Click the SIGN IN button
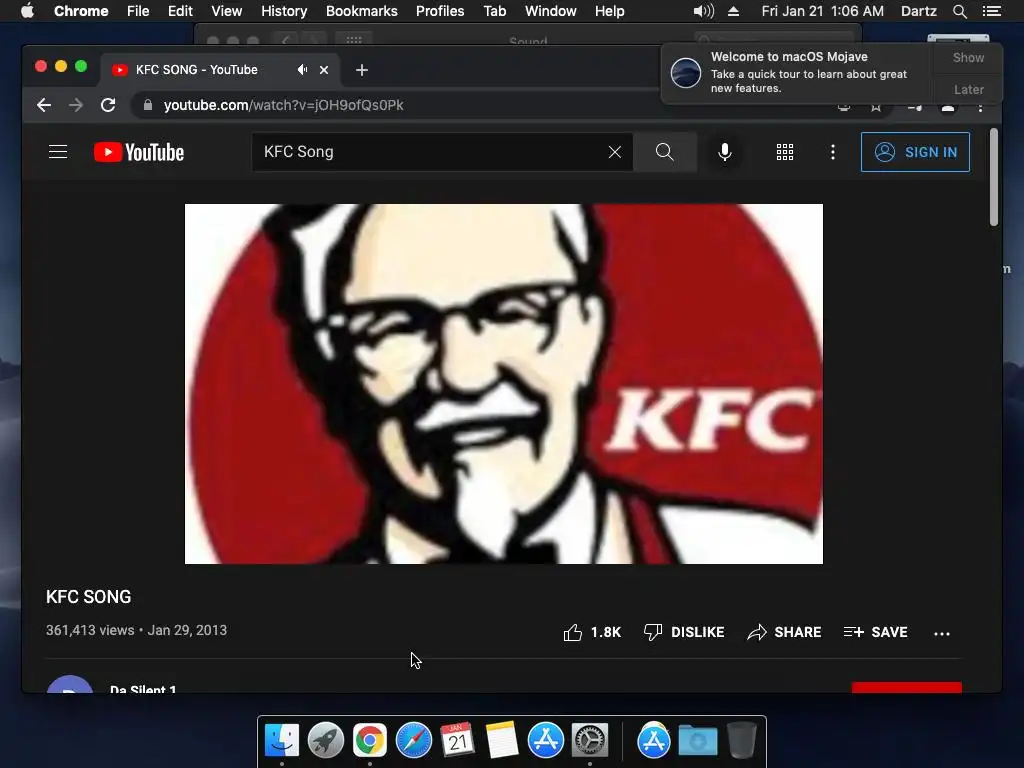 (916, 152)
